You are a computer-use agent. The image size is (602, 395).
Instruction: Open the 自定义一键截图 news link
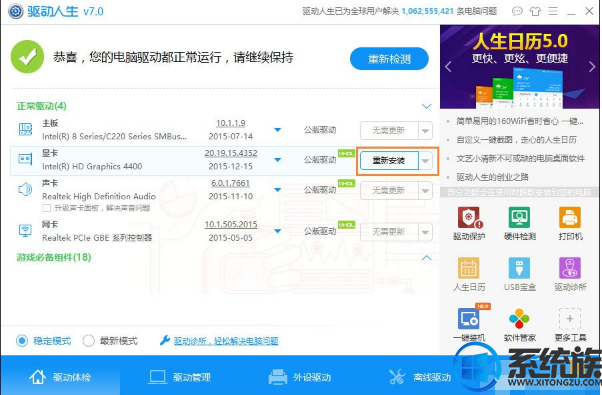(516, 140)
